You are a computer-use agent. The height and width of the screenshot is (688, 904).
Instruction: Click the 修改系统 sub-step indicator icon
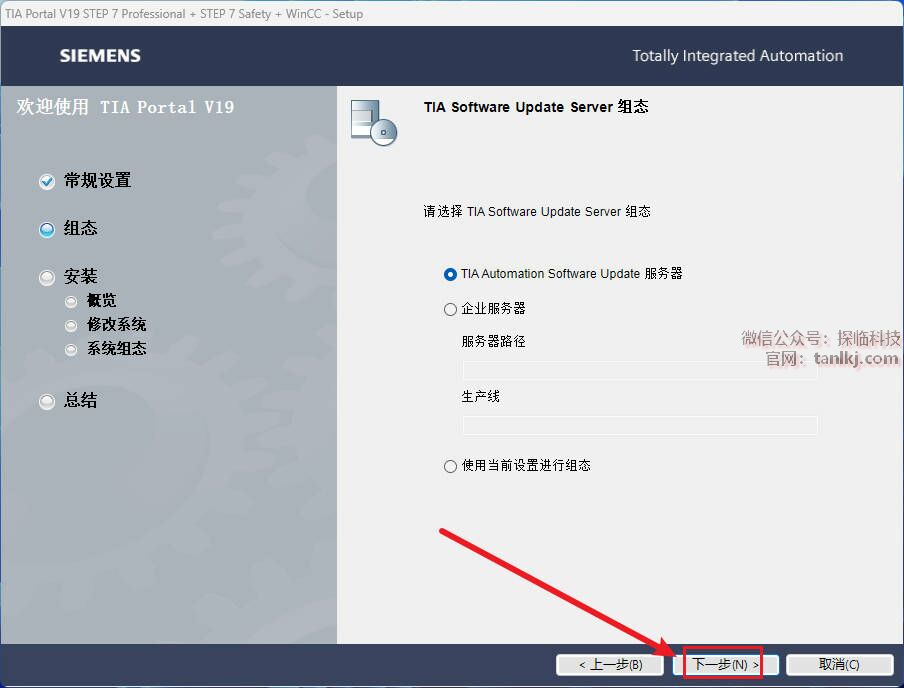pyautogui.click(x=71, y=326)
